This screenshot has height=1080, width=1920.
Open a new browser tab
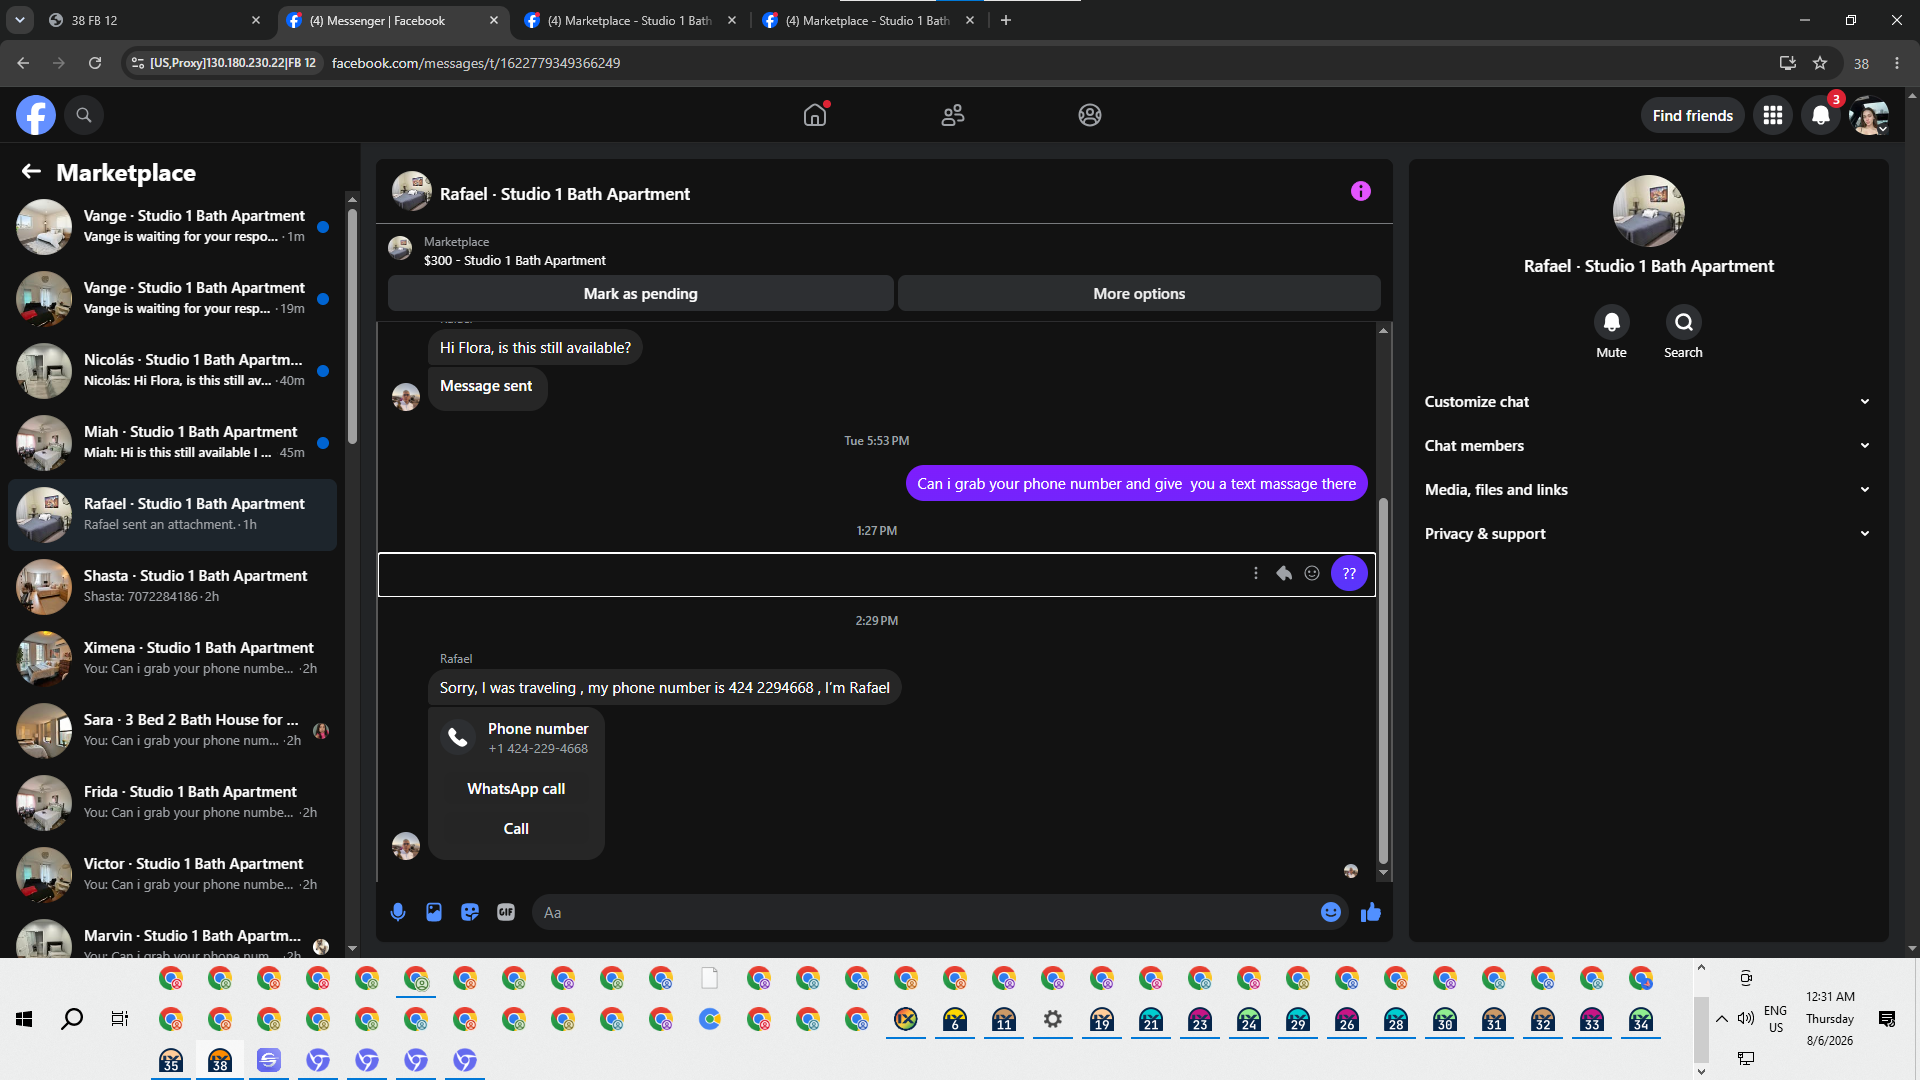(x=1006, y=20)
